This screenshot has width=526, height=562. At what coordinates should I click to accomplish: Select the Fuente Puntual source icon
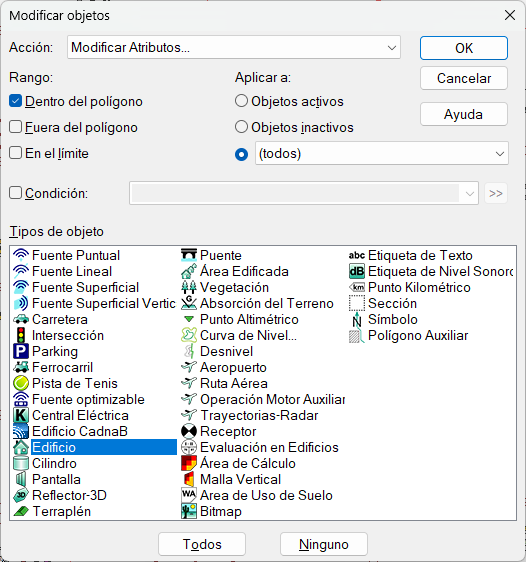[21, 255]
